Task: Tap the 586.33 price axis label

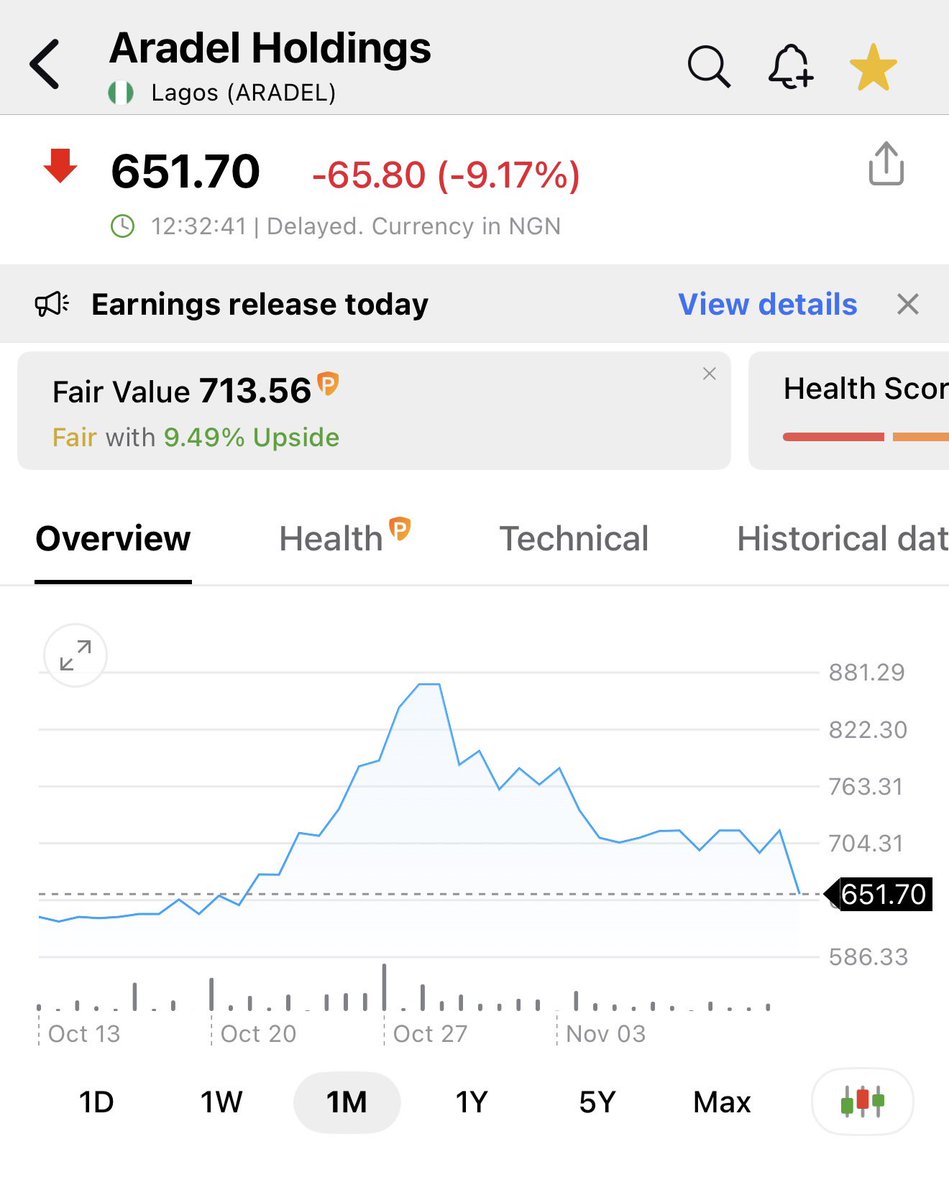Action: [x=867, y=957]
